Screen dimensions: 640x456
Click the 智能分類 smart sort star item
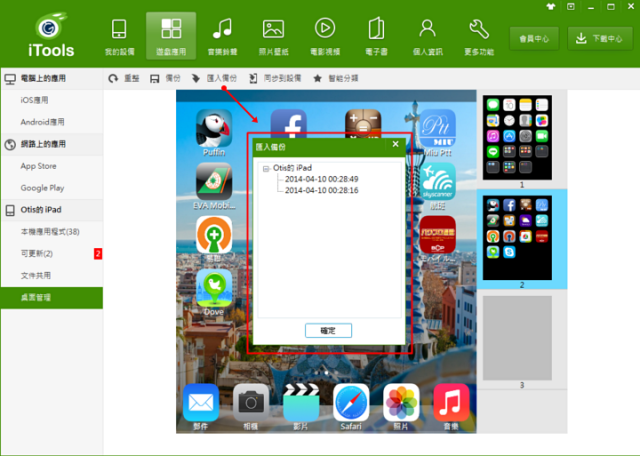coord(335,78)
